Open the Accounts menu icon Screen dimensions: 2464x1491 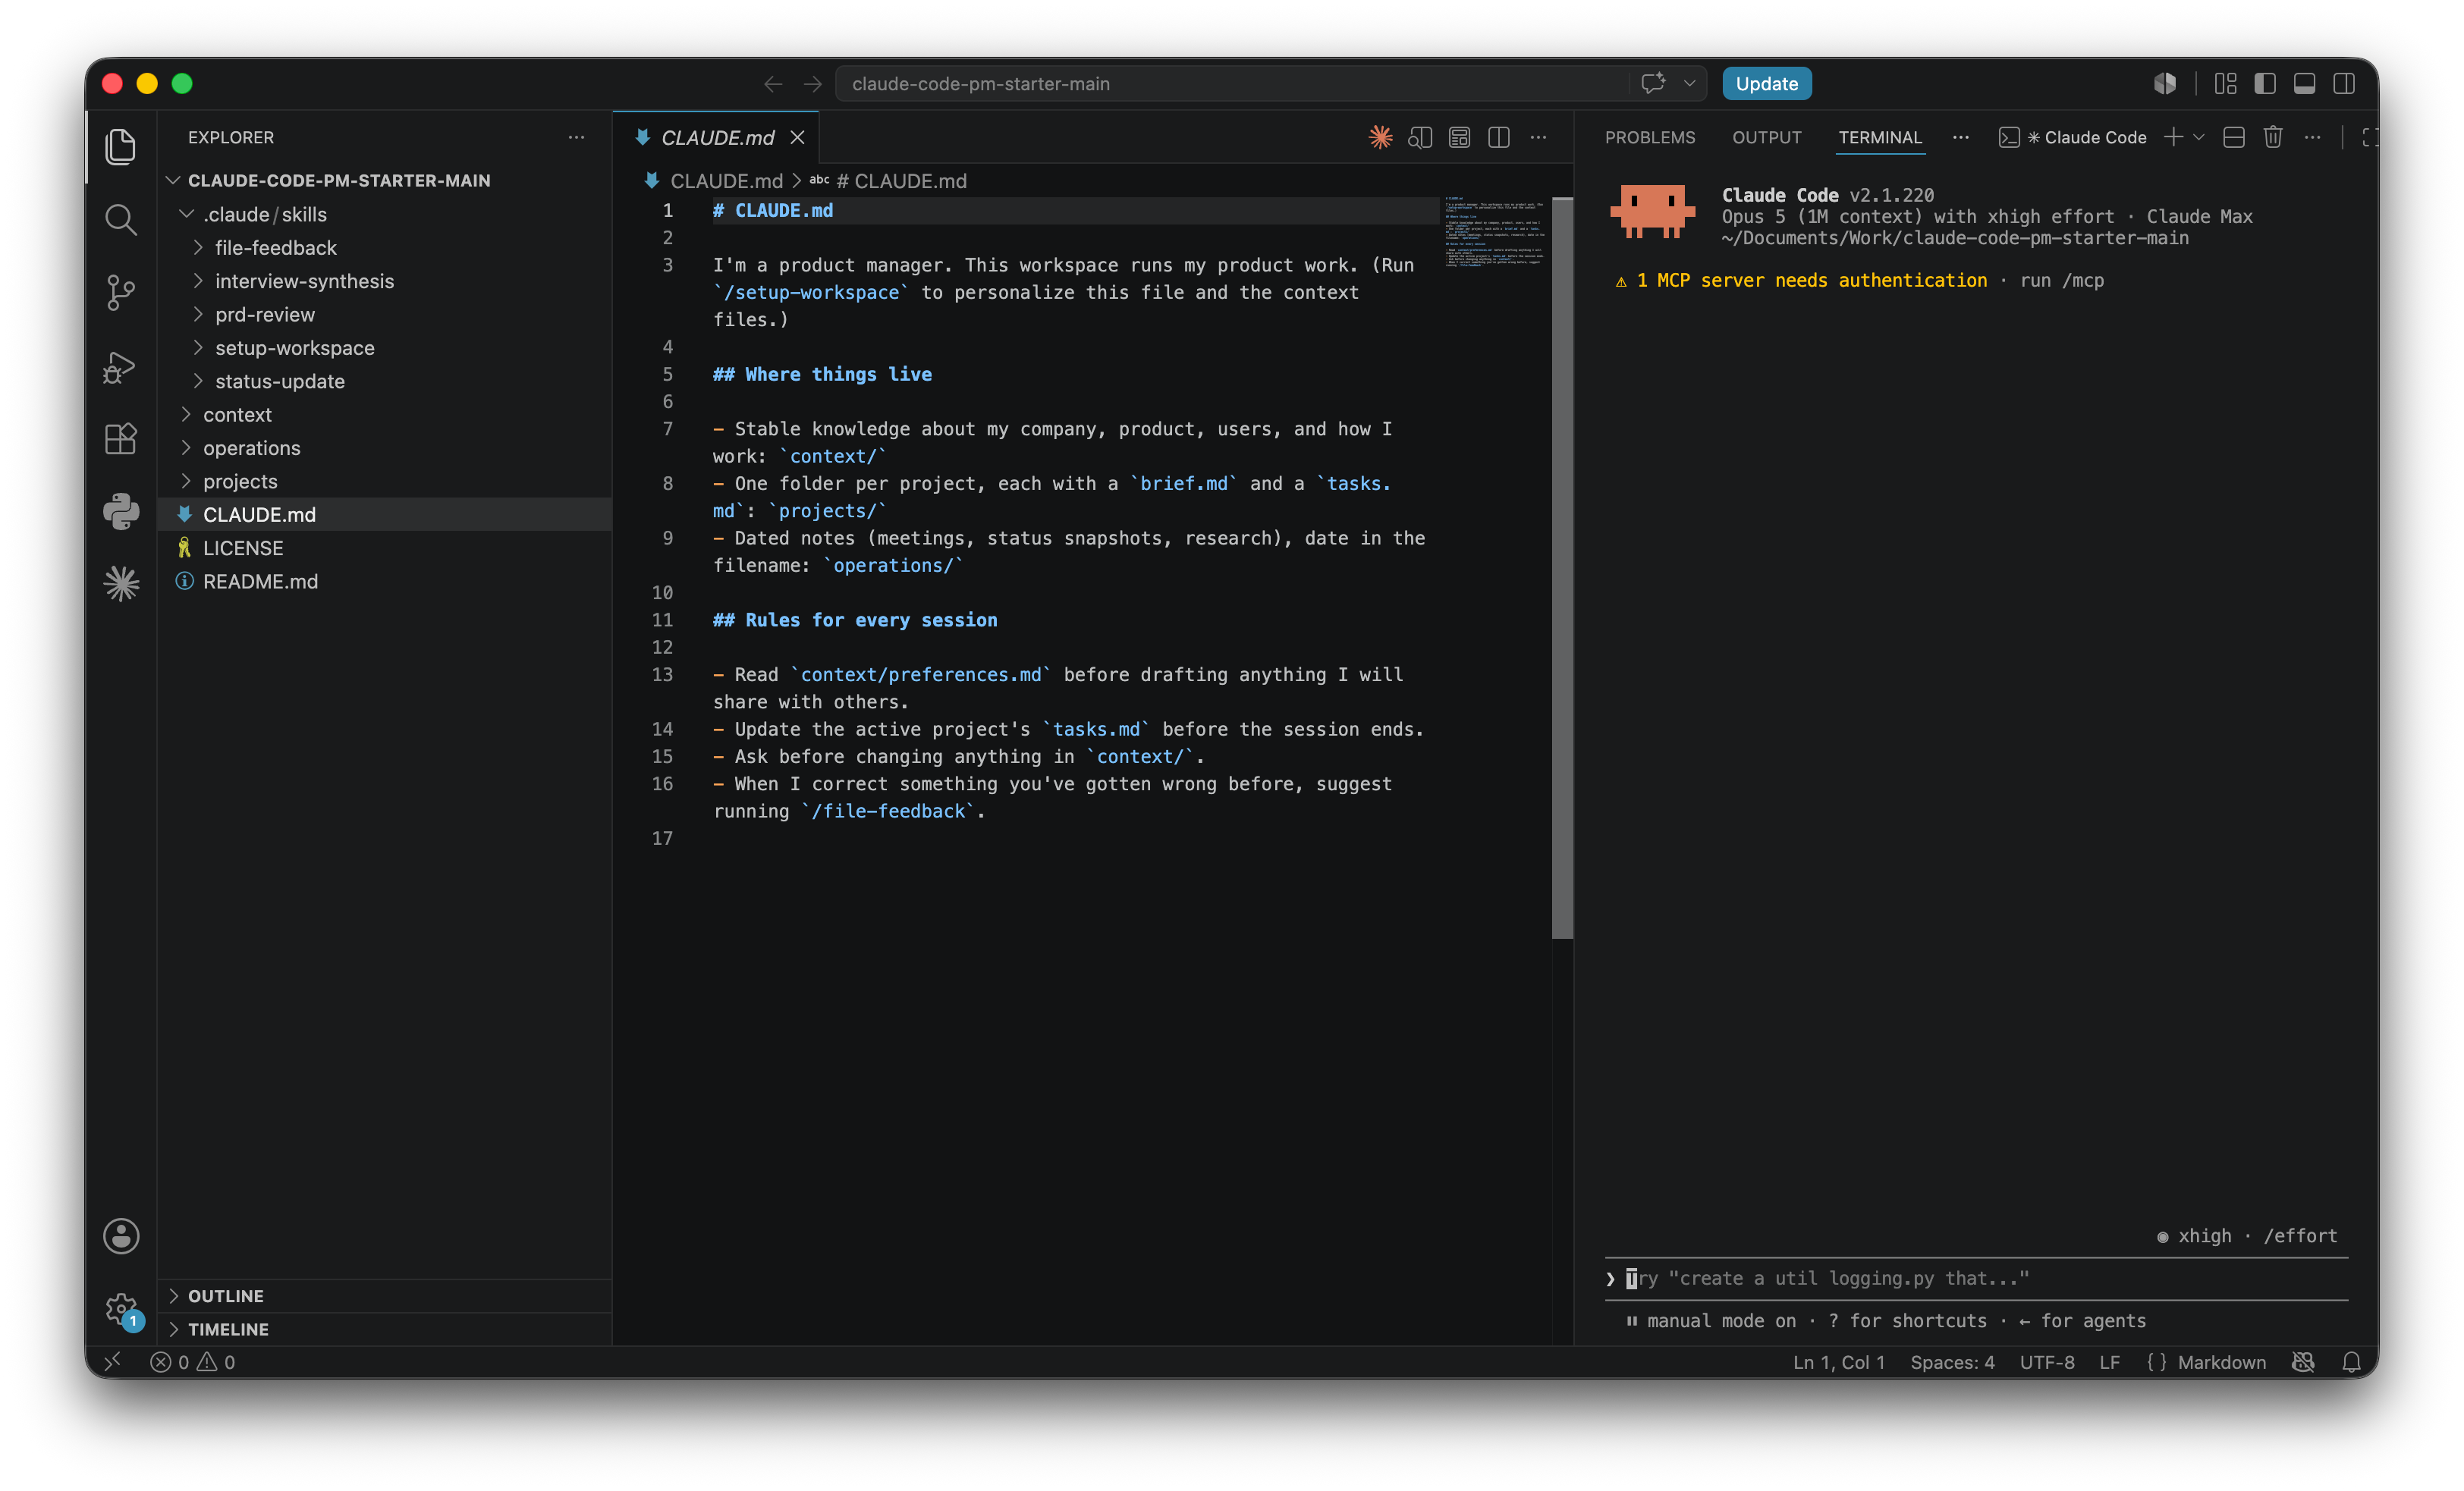pyautogui.click(x=121, y=1236)
